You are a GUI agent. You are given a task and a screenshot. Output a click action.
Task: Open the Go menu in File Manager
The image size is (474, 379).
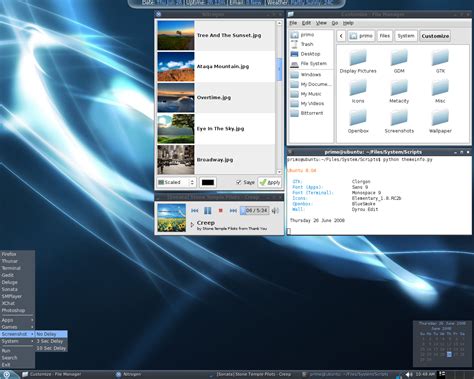335,23
